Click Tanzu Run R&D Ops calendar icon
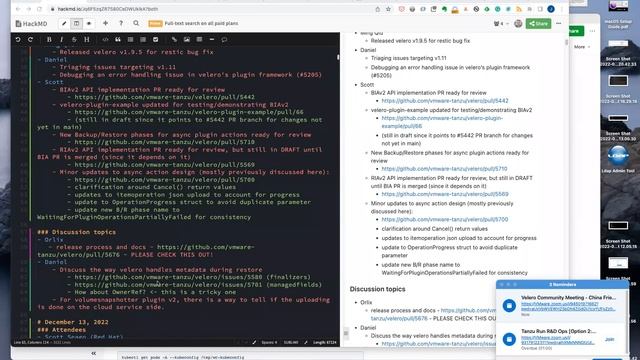The image size is (640, 360). 509,339
